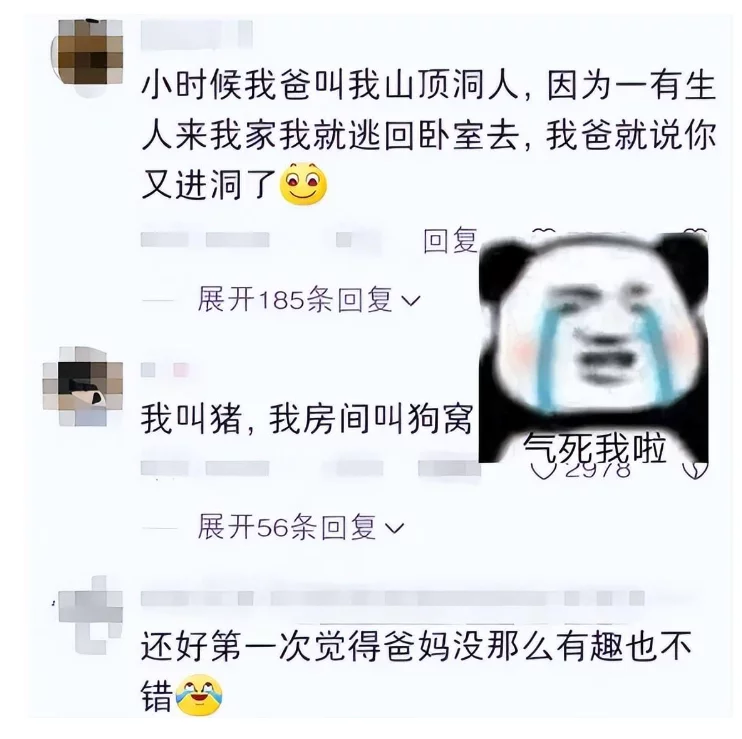The height and width of the screenshot is (739, 742).
Task: Select the 还好第一次觉得爸妈 comment text
Action: (416, 670)
